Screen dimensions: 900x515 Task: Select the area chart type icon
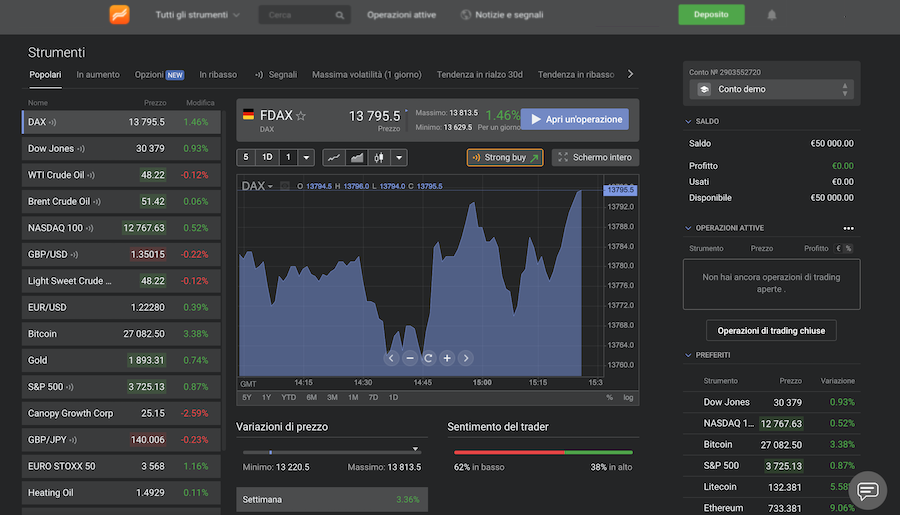click(x=356, y=157)
